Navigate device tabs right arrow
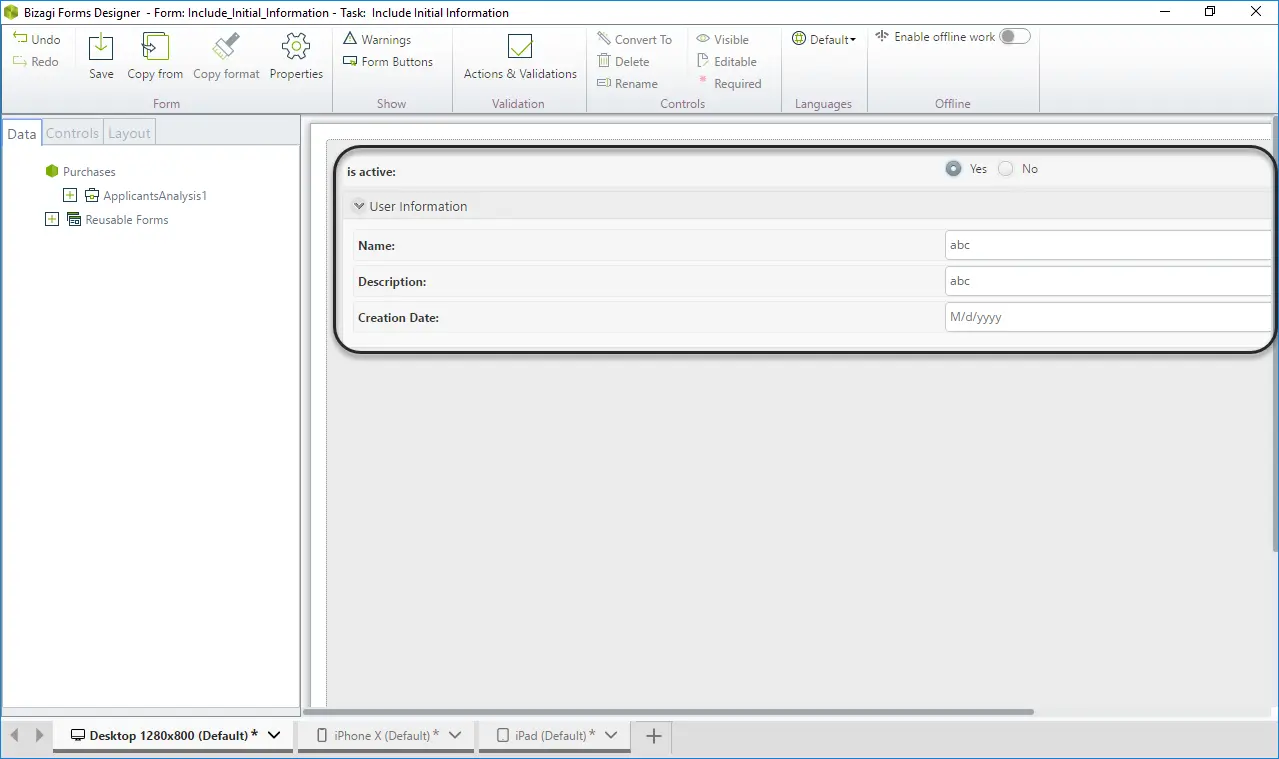Screen dimensions: 1279x759 click(40, 735)
